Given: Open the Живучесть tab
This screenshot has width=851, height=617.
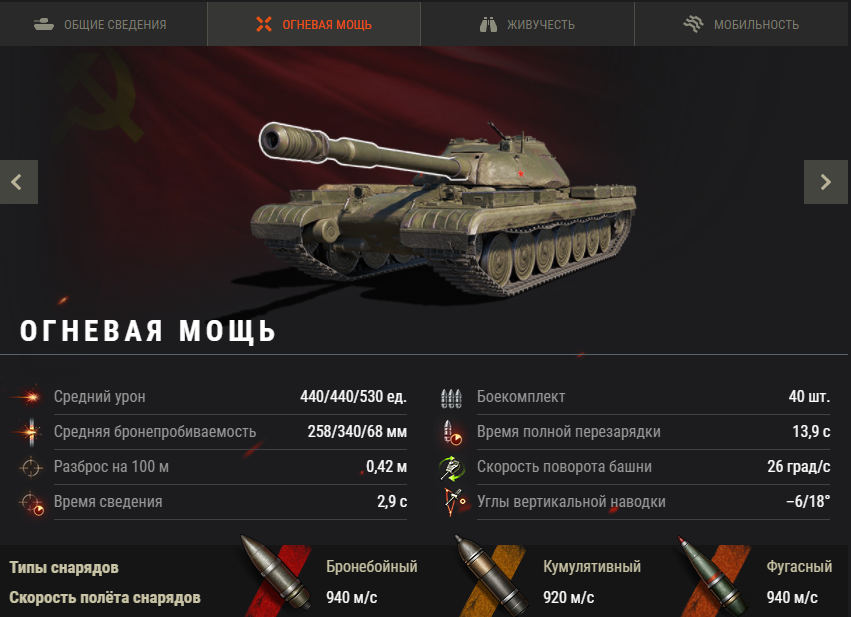Looking at the screenshot, I should [x=528, y=24].
